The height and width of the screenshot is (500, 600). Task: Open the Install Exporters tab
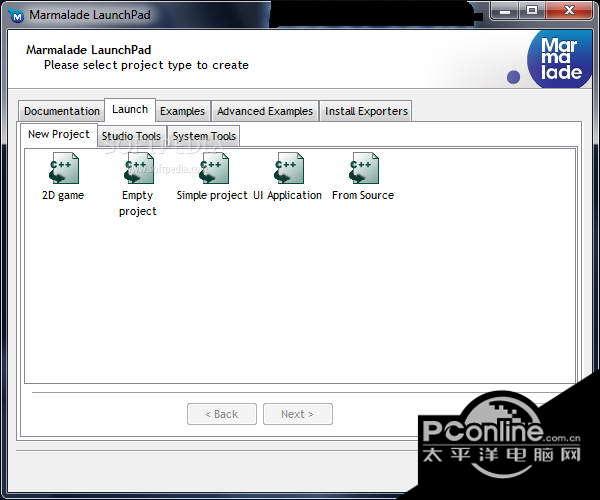pyautogui.click(x=366, y=111)
